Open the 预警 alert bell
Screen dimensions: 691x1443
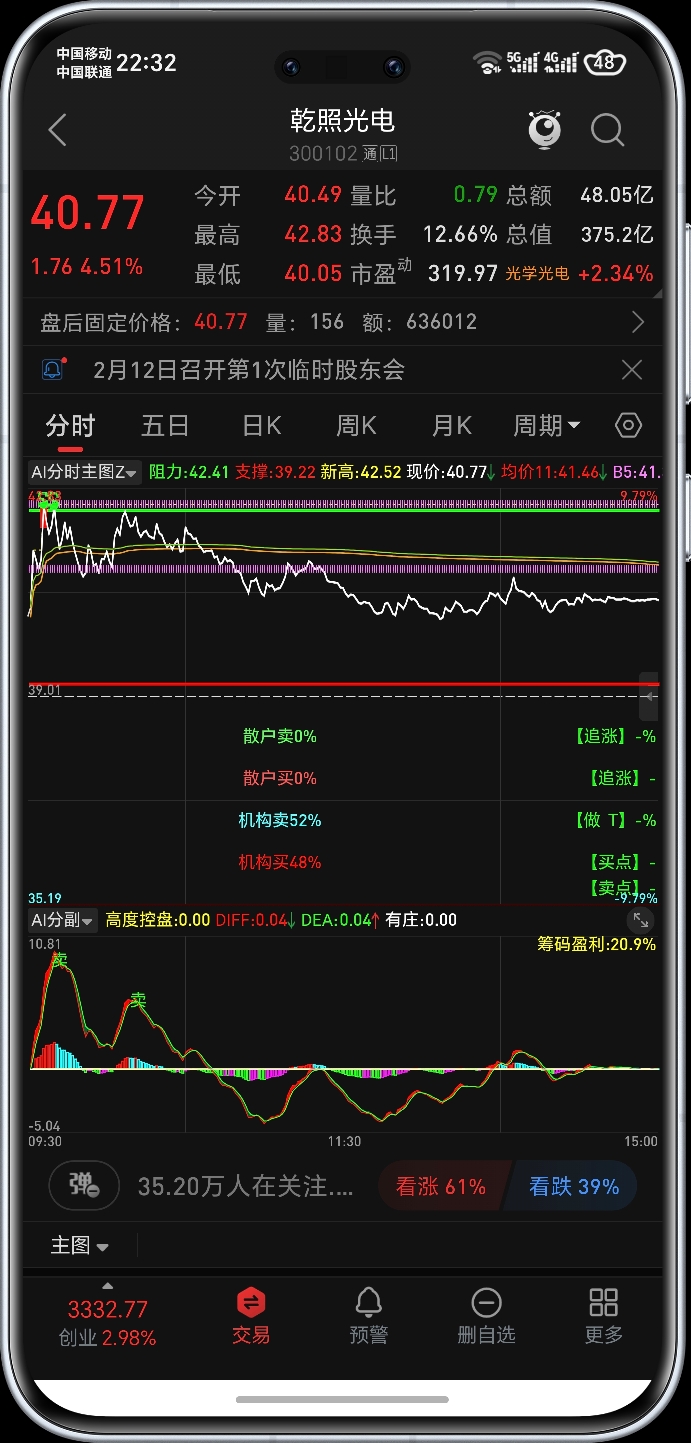(x=369, y=1316)
